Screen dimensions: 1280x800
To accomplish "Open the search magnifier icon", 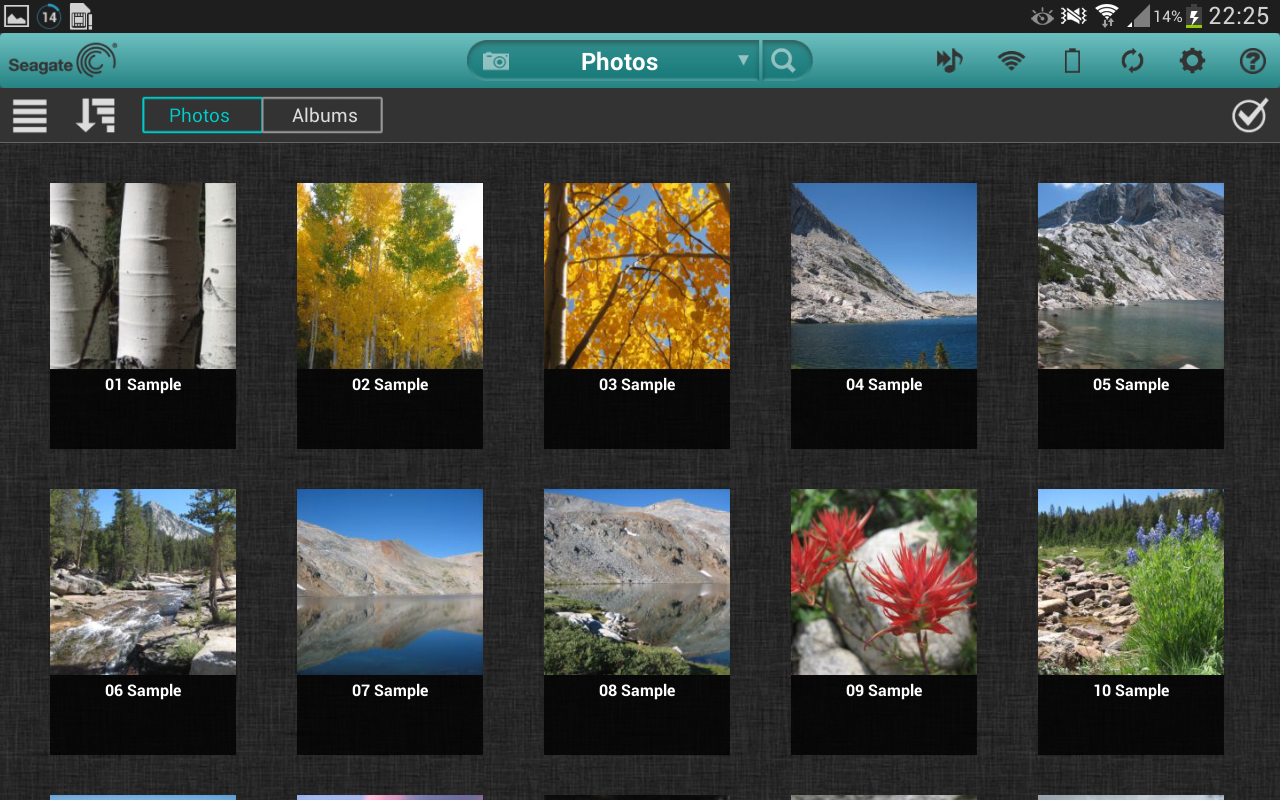I will pos(784,61).
